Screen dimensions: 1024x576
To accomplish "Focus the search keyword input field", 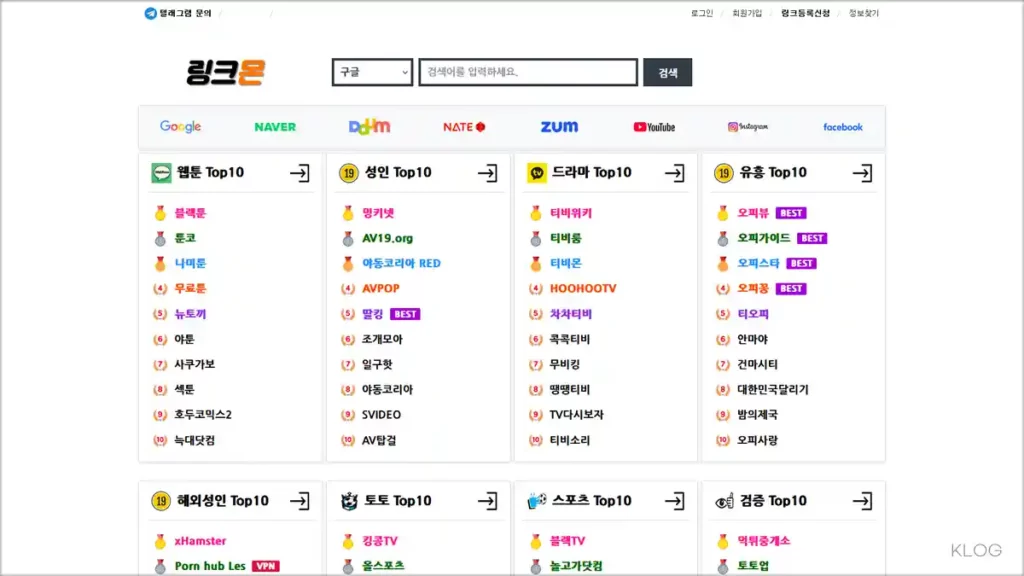I will click(x=528, y=72).
